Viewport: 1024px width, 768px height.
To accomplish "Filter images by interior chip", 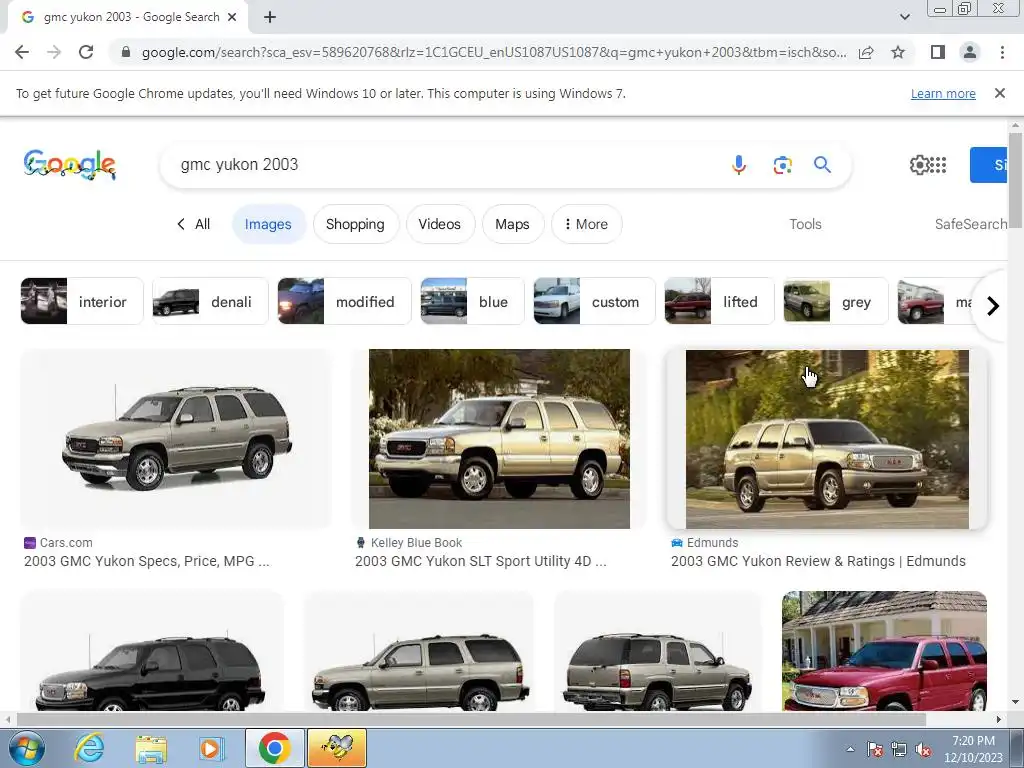I will (82, 301).
